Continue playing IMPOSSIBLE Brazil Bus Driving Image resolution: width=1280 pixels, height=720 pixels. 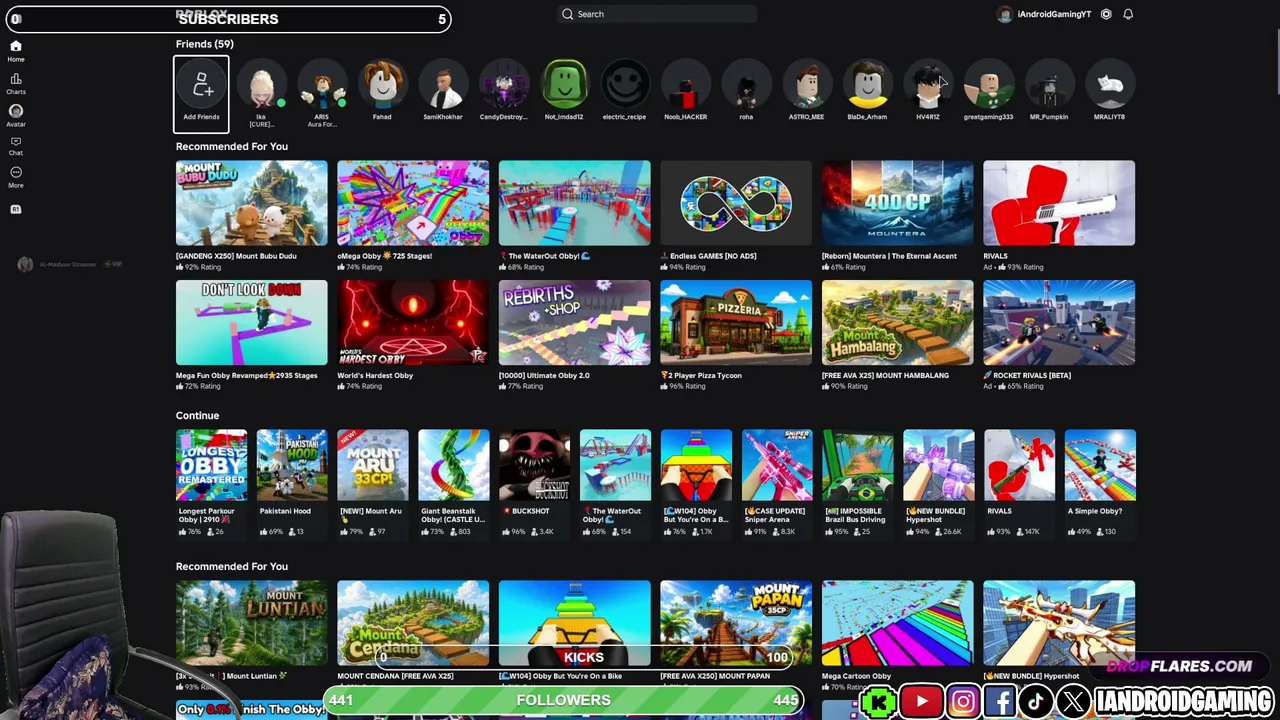point(858,465)
